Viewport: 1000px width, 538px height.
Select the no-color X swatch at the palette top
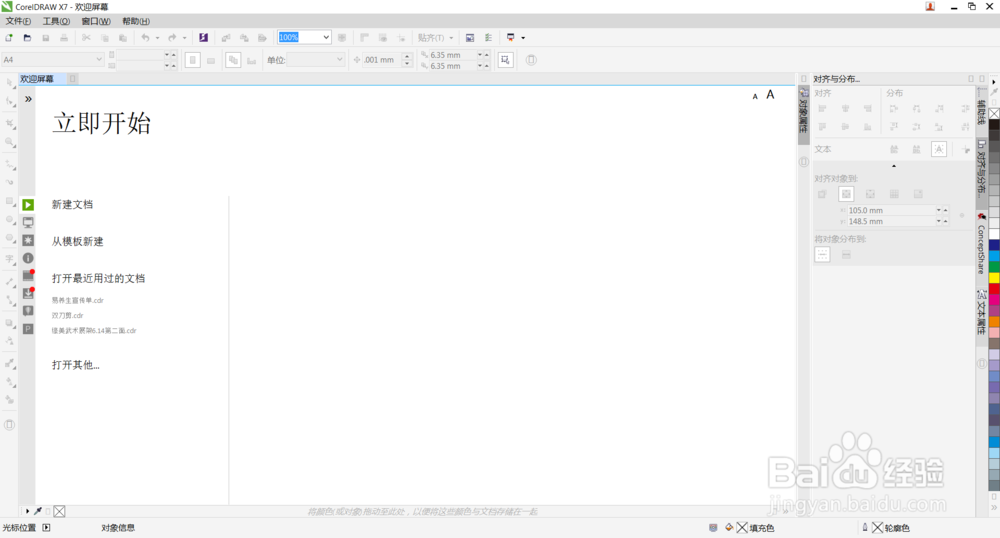pyautogui.click(x=994, y=113)
